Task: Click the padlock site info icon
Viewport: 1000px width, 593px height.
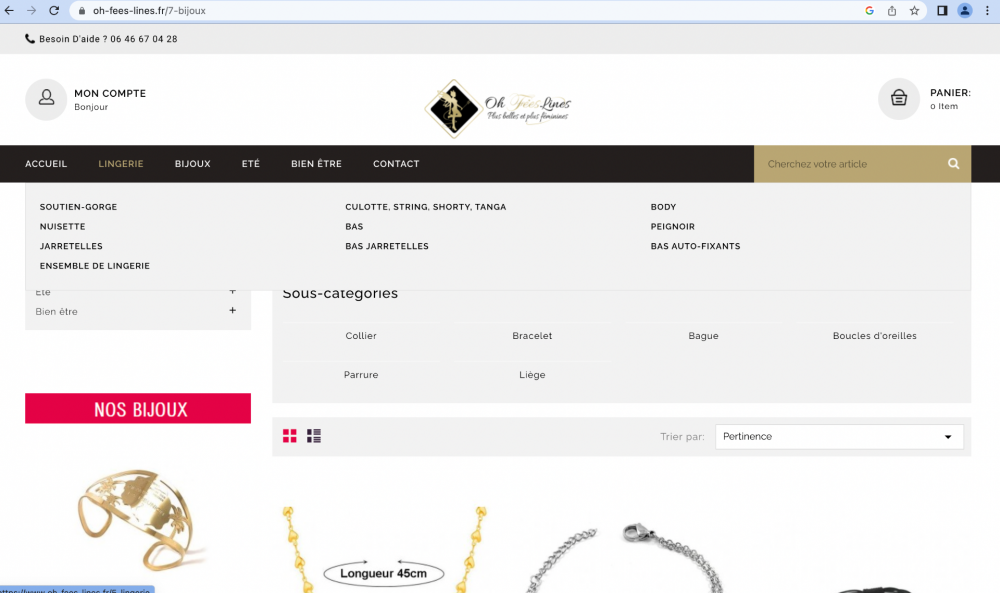Action: pyautogui.click(x=82, y=11)
